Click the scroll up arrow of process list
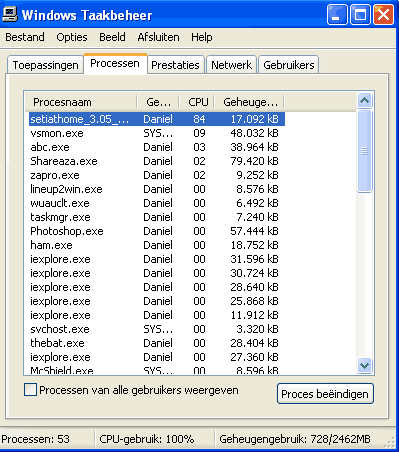Image resolution: width=399 pixels, height=452 pixels. coord(364,100)
